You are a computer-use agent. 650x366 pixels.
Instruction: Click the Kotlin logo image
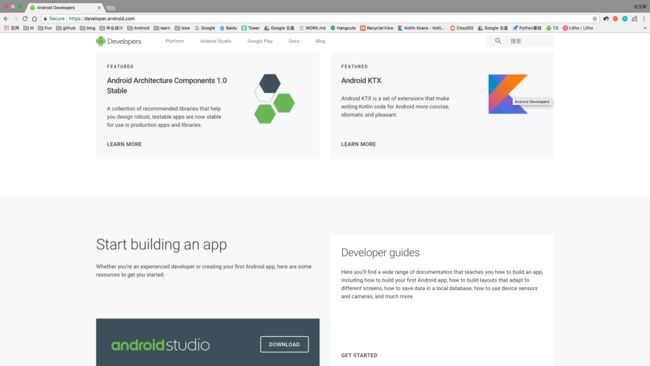[508, 94]
